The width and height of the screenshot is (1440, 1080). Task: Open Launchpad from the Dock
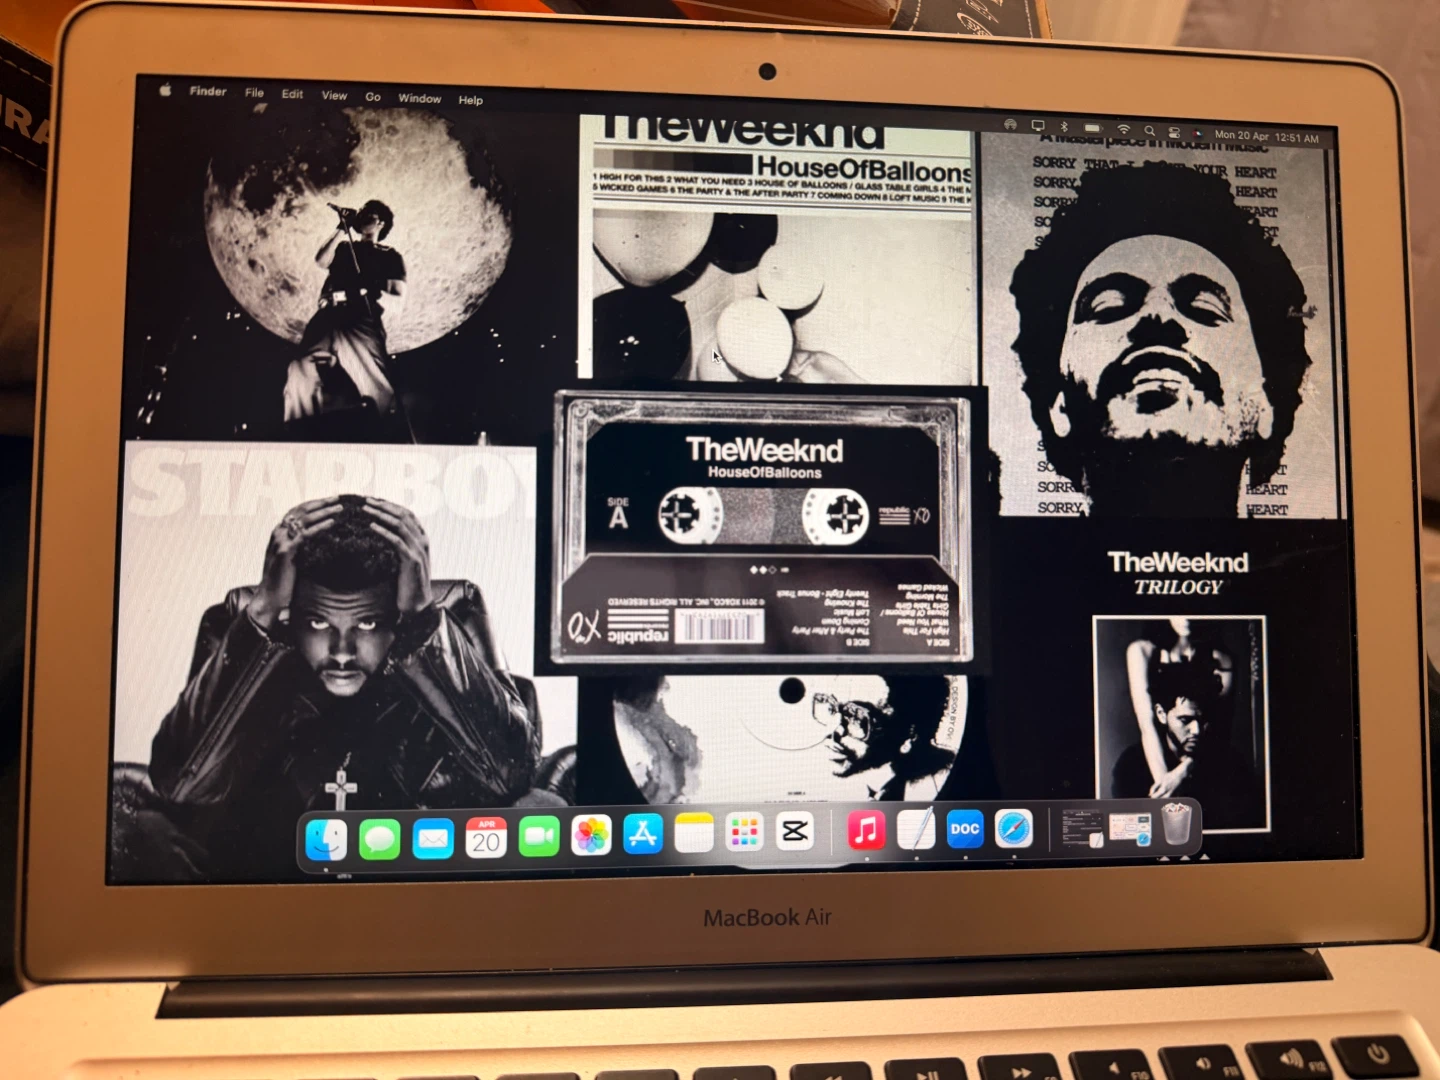point(745,832)
